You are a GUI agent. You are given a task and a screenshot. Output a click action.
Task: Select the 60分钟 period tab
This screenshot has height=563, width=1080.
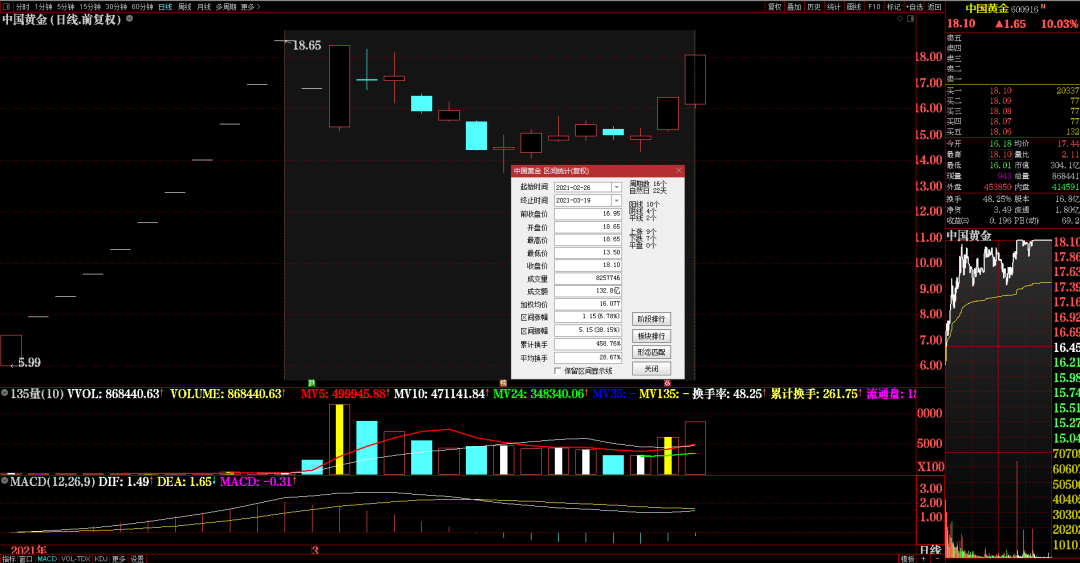142,6
